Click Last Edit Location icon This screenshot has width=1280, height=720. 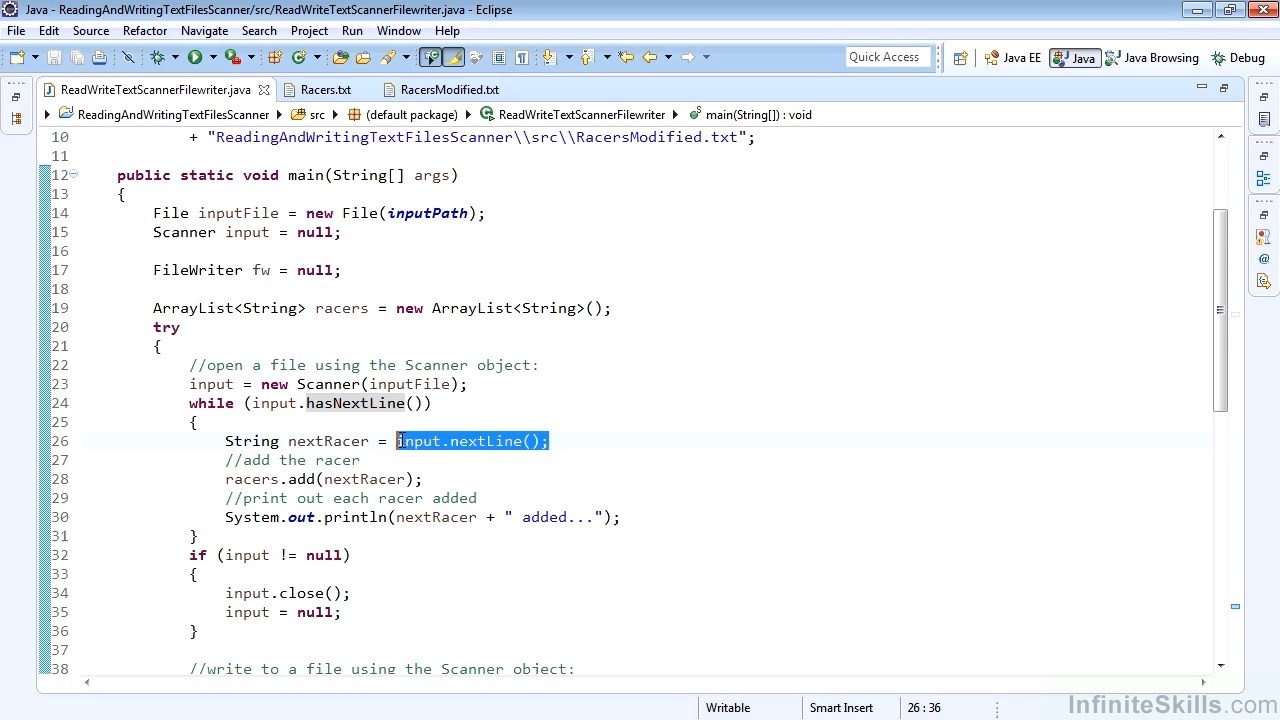626,57
